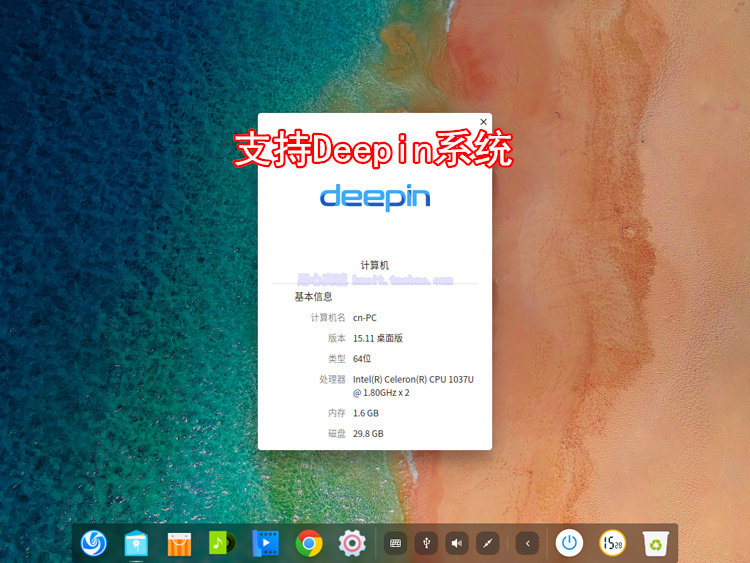750x563 pixels.
Task: Open the Deepin Music player
Action: 222,543
